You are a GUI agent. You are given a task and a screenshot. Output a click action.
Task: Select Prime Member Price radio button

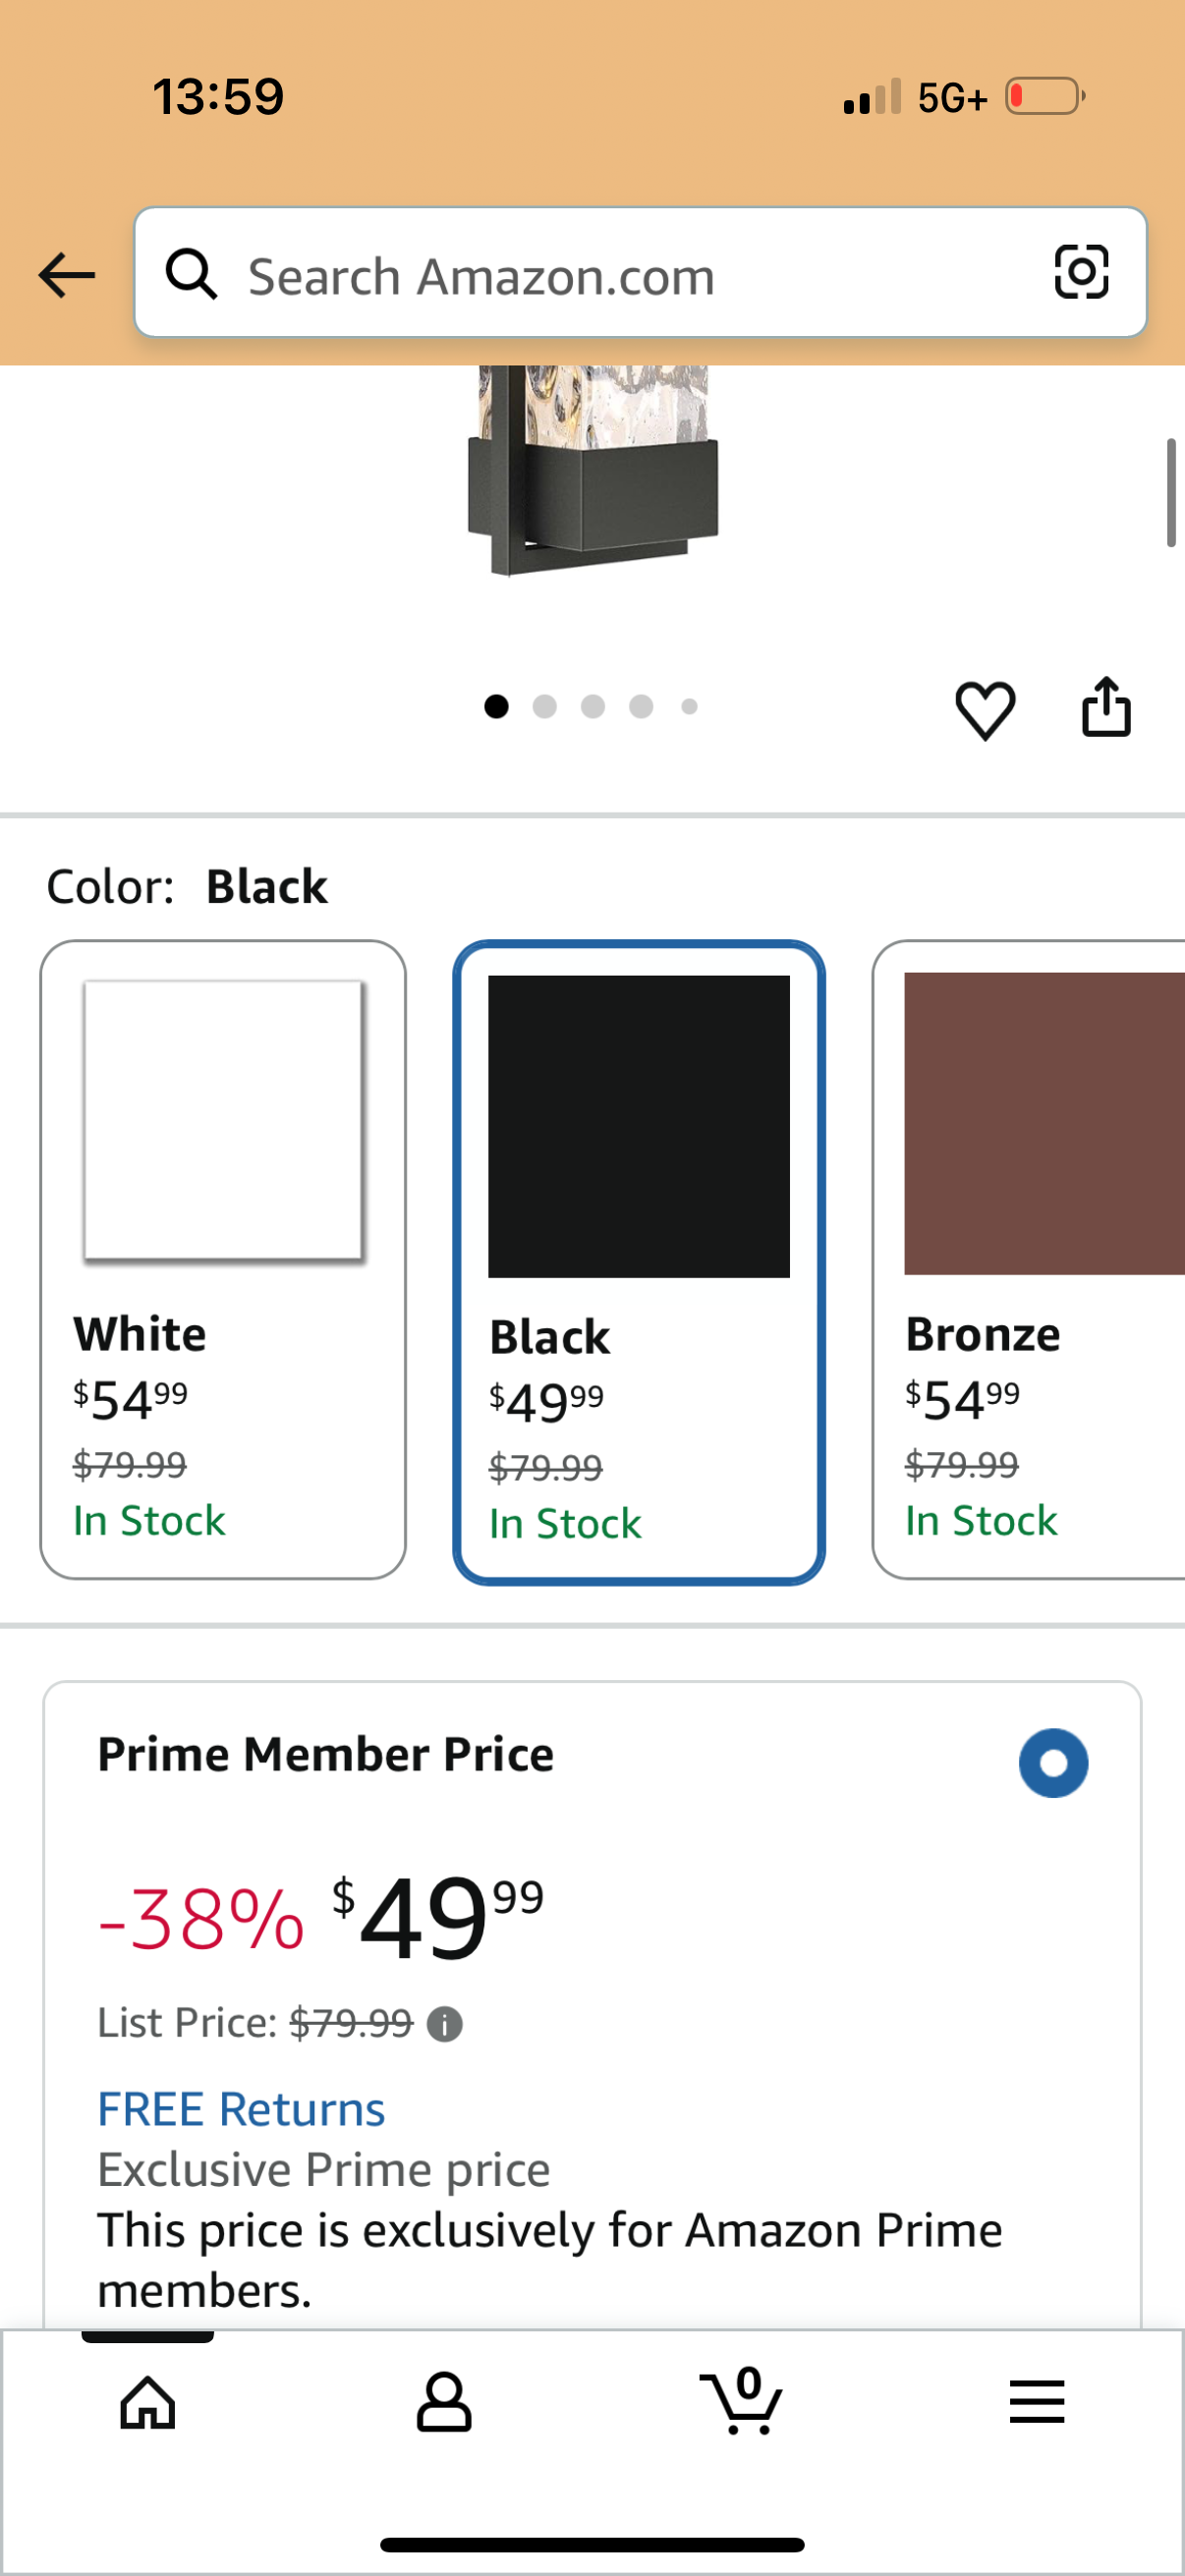[x=1053, y=1763]
